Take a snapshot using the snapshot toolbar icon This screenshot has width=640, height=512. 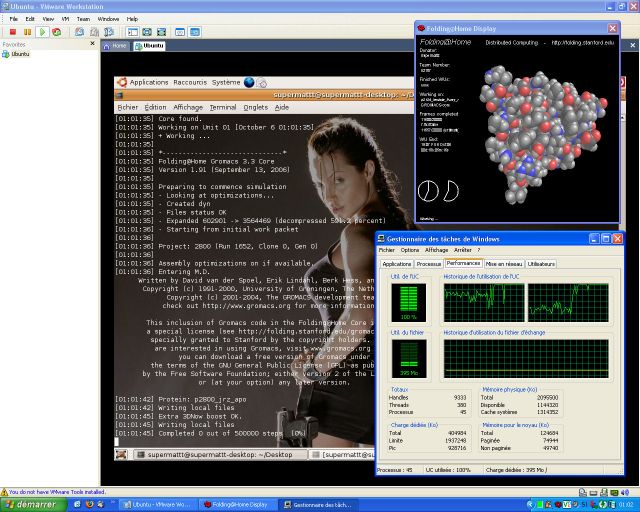click(80, 32)
